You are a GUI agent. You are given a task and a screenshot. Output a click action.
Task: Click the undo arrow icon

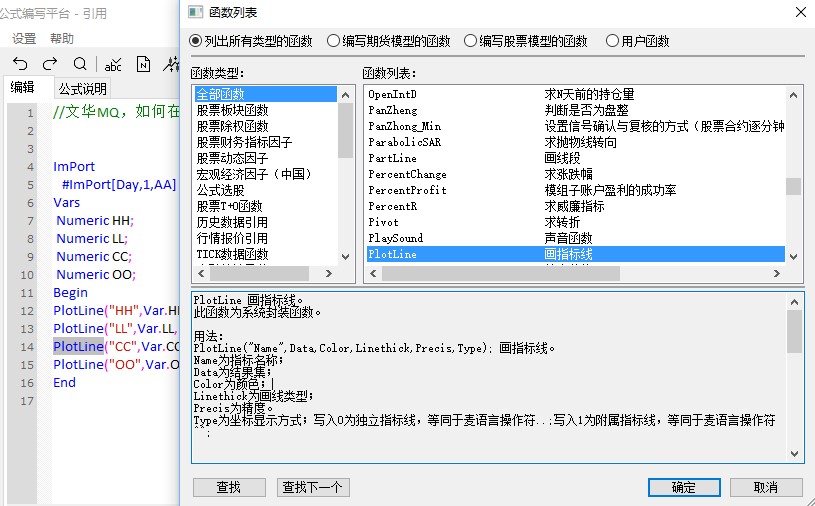click(x=20, y=64)
